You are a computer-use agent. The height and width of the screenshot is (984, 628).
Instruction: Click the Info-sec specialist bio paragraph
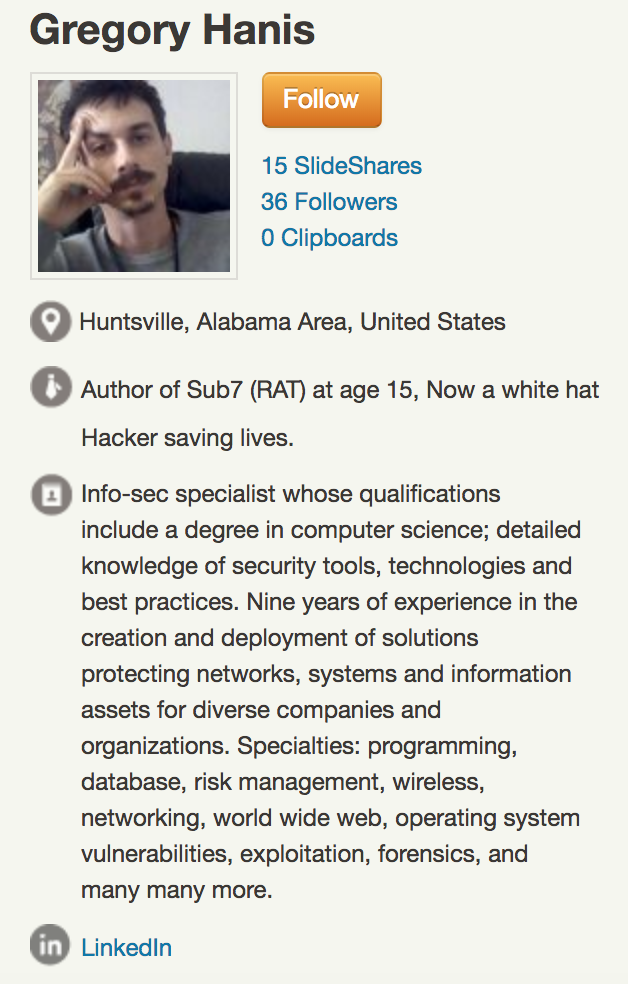tap(331, 692)
